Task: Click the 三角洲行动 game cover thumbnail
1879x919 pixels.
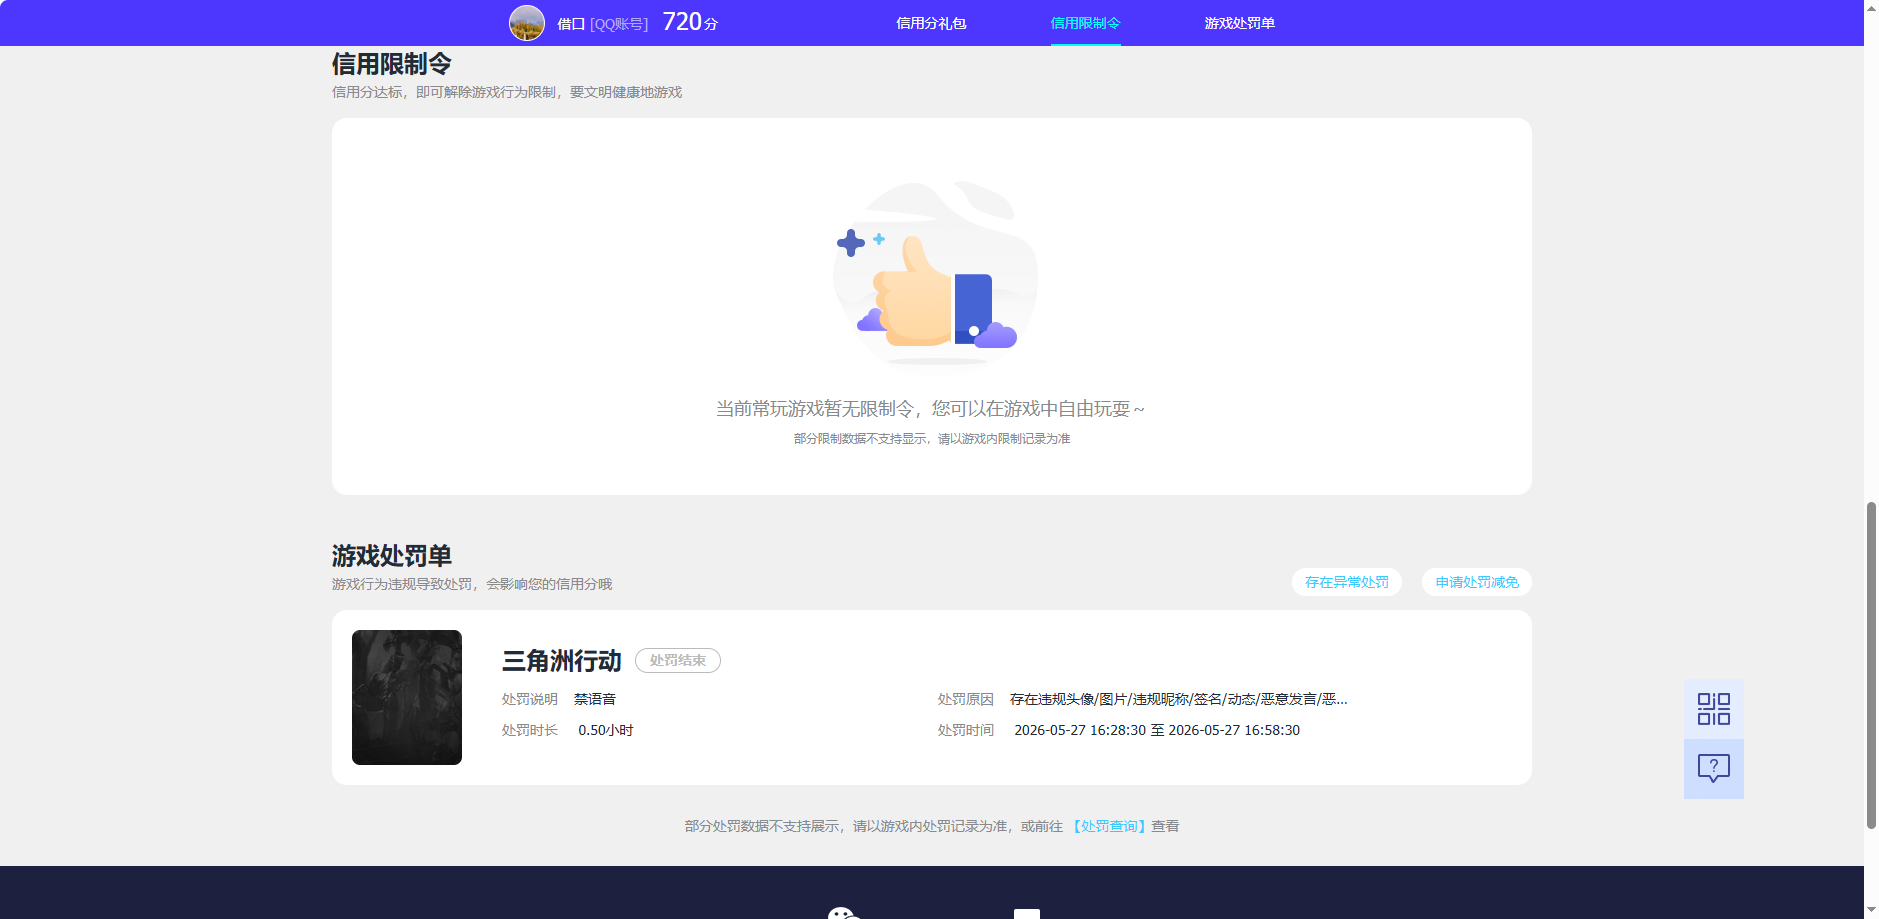Action: pos(407,697)
